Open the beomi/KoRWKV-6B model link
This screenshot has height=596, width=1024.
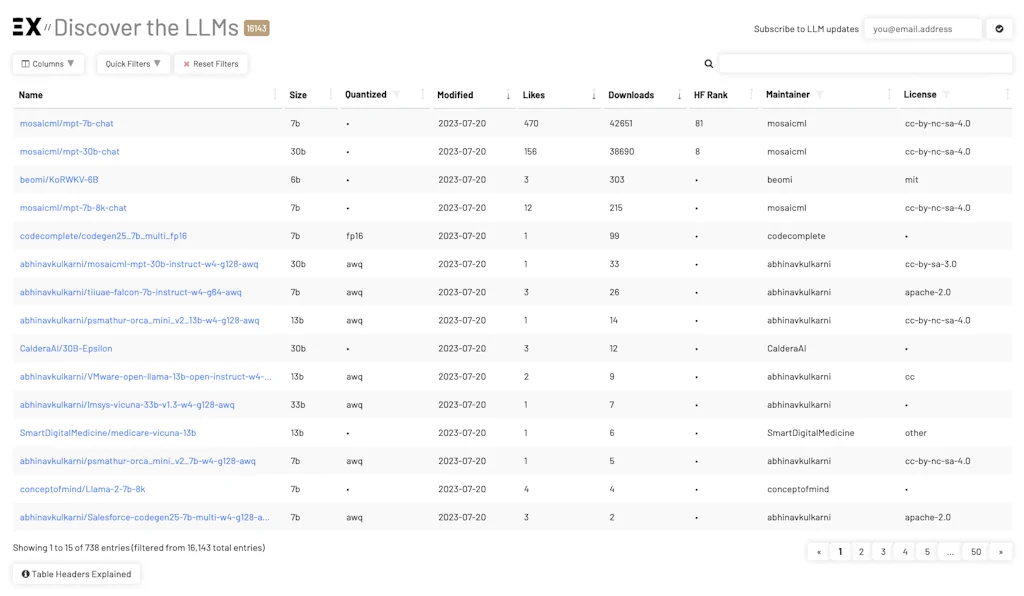[62, 179]
